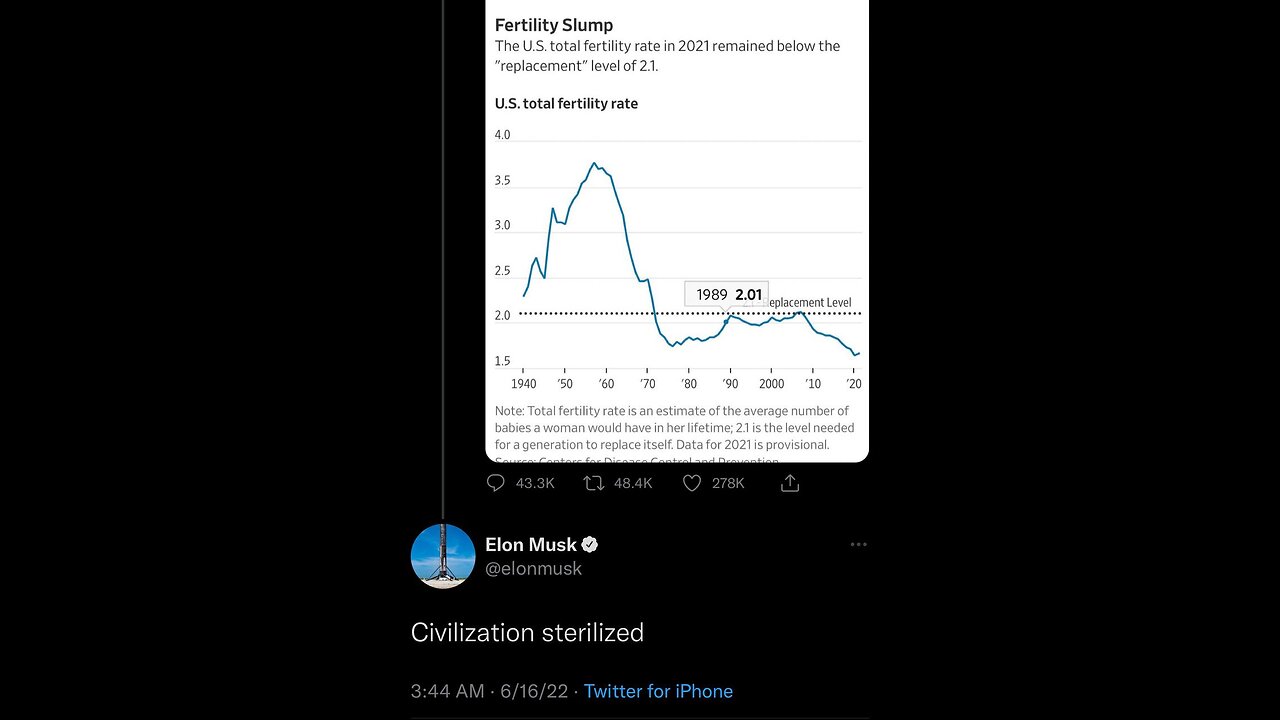Click the reply comment icon

pos(495,483)
